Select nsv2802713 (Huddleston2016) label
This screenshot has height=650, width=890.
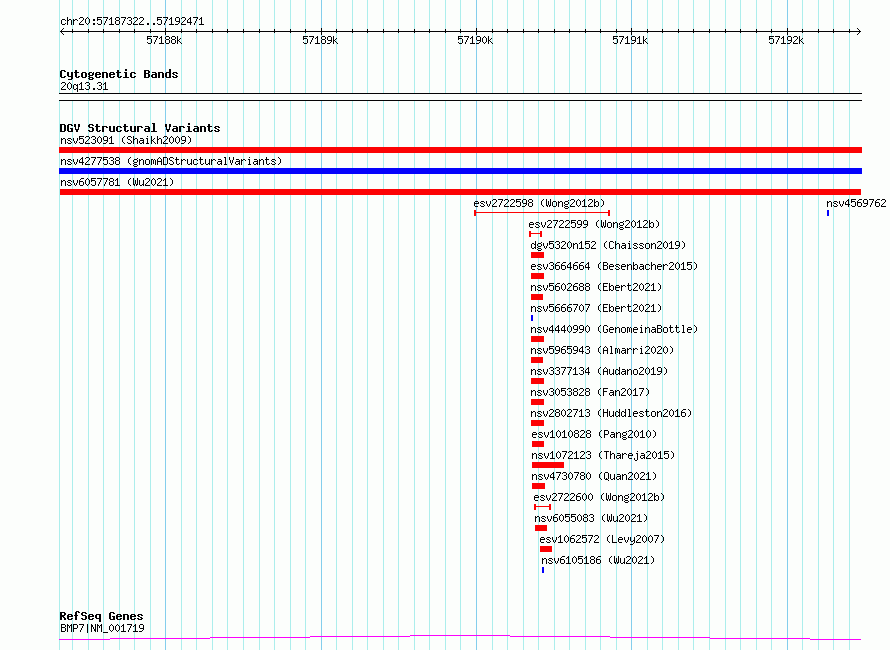[611, 413]
